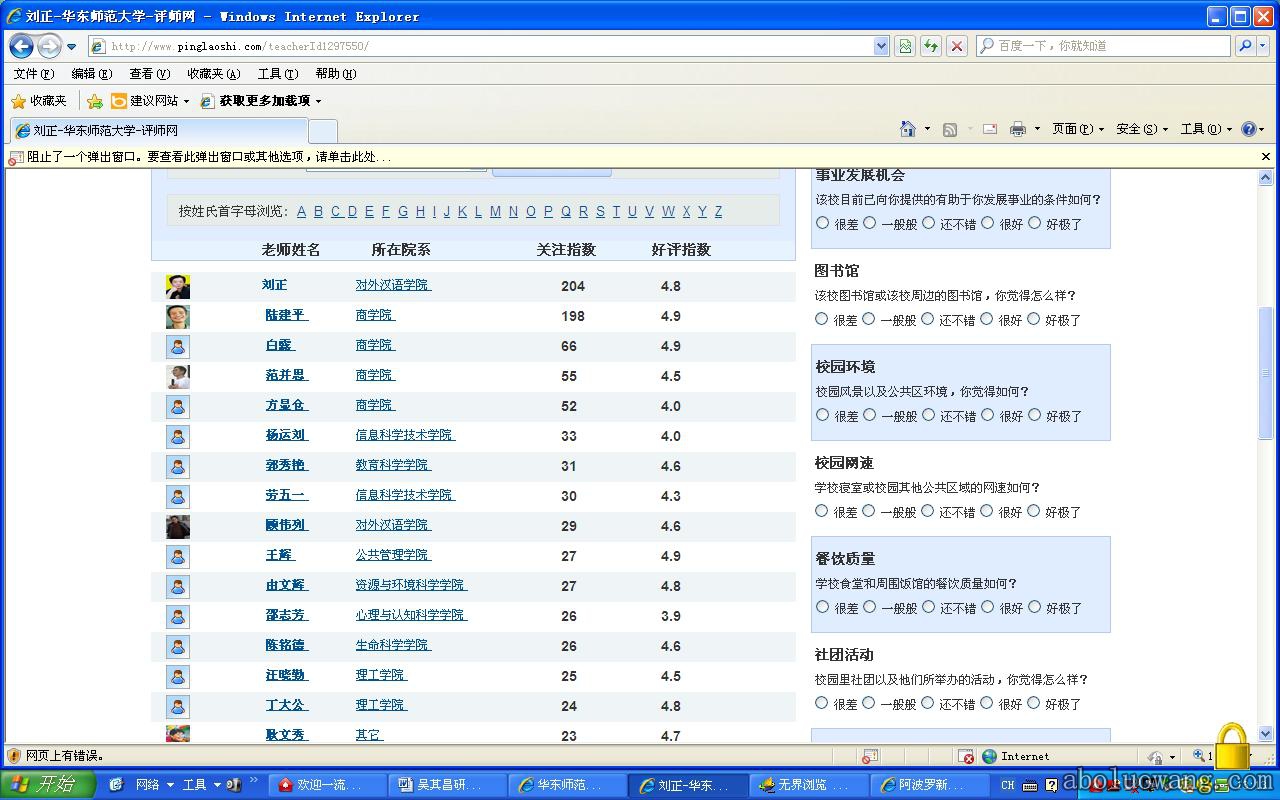Open the 帮助(H) menu
Image resolution: width=1280 pixels, height=800 pixels.
pyautogui.click(x=335, y=74)
